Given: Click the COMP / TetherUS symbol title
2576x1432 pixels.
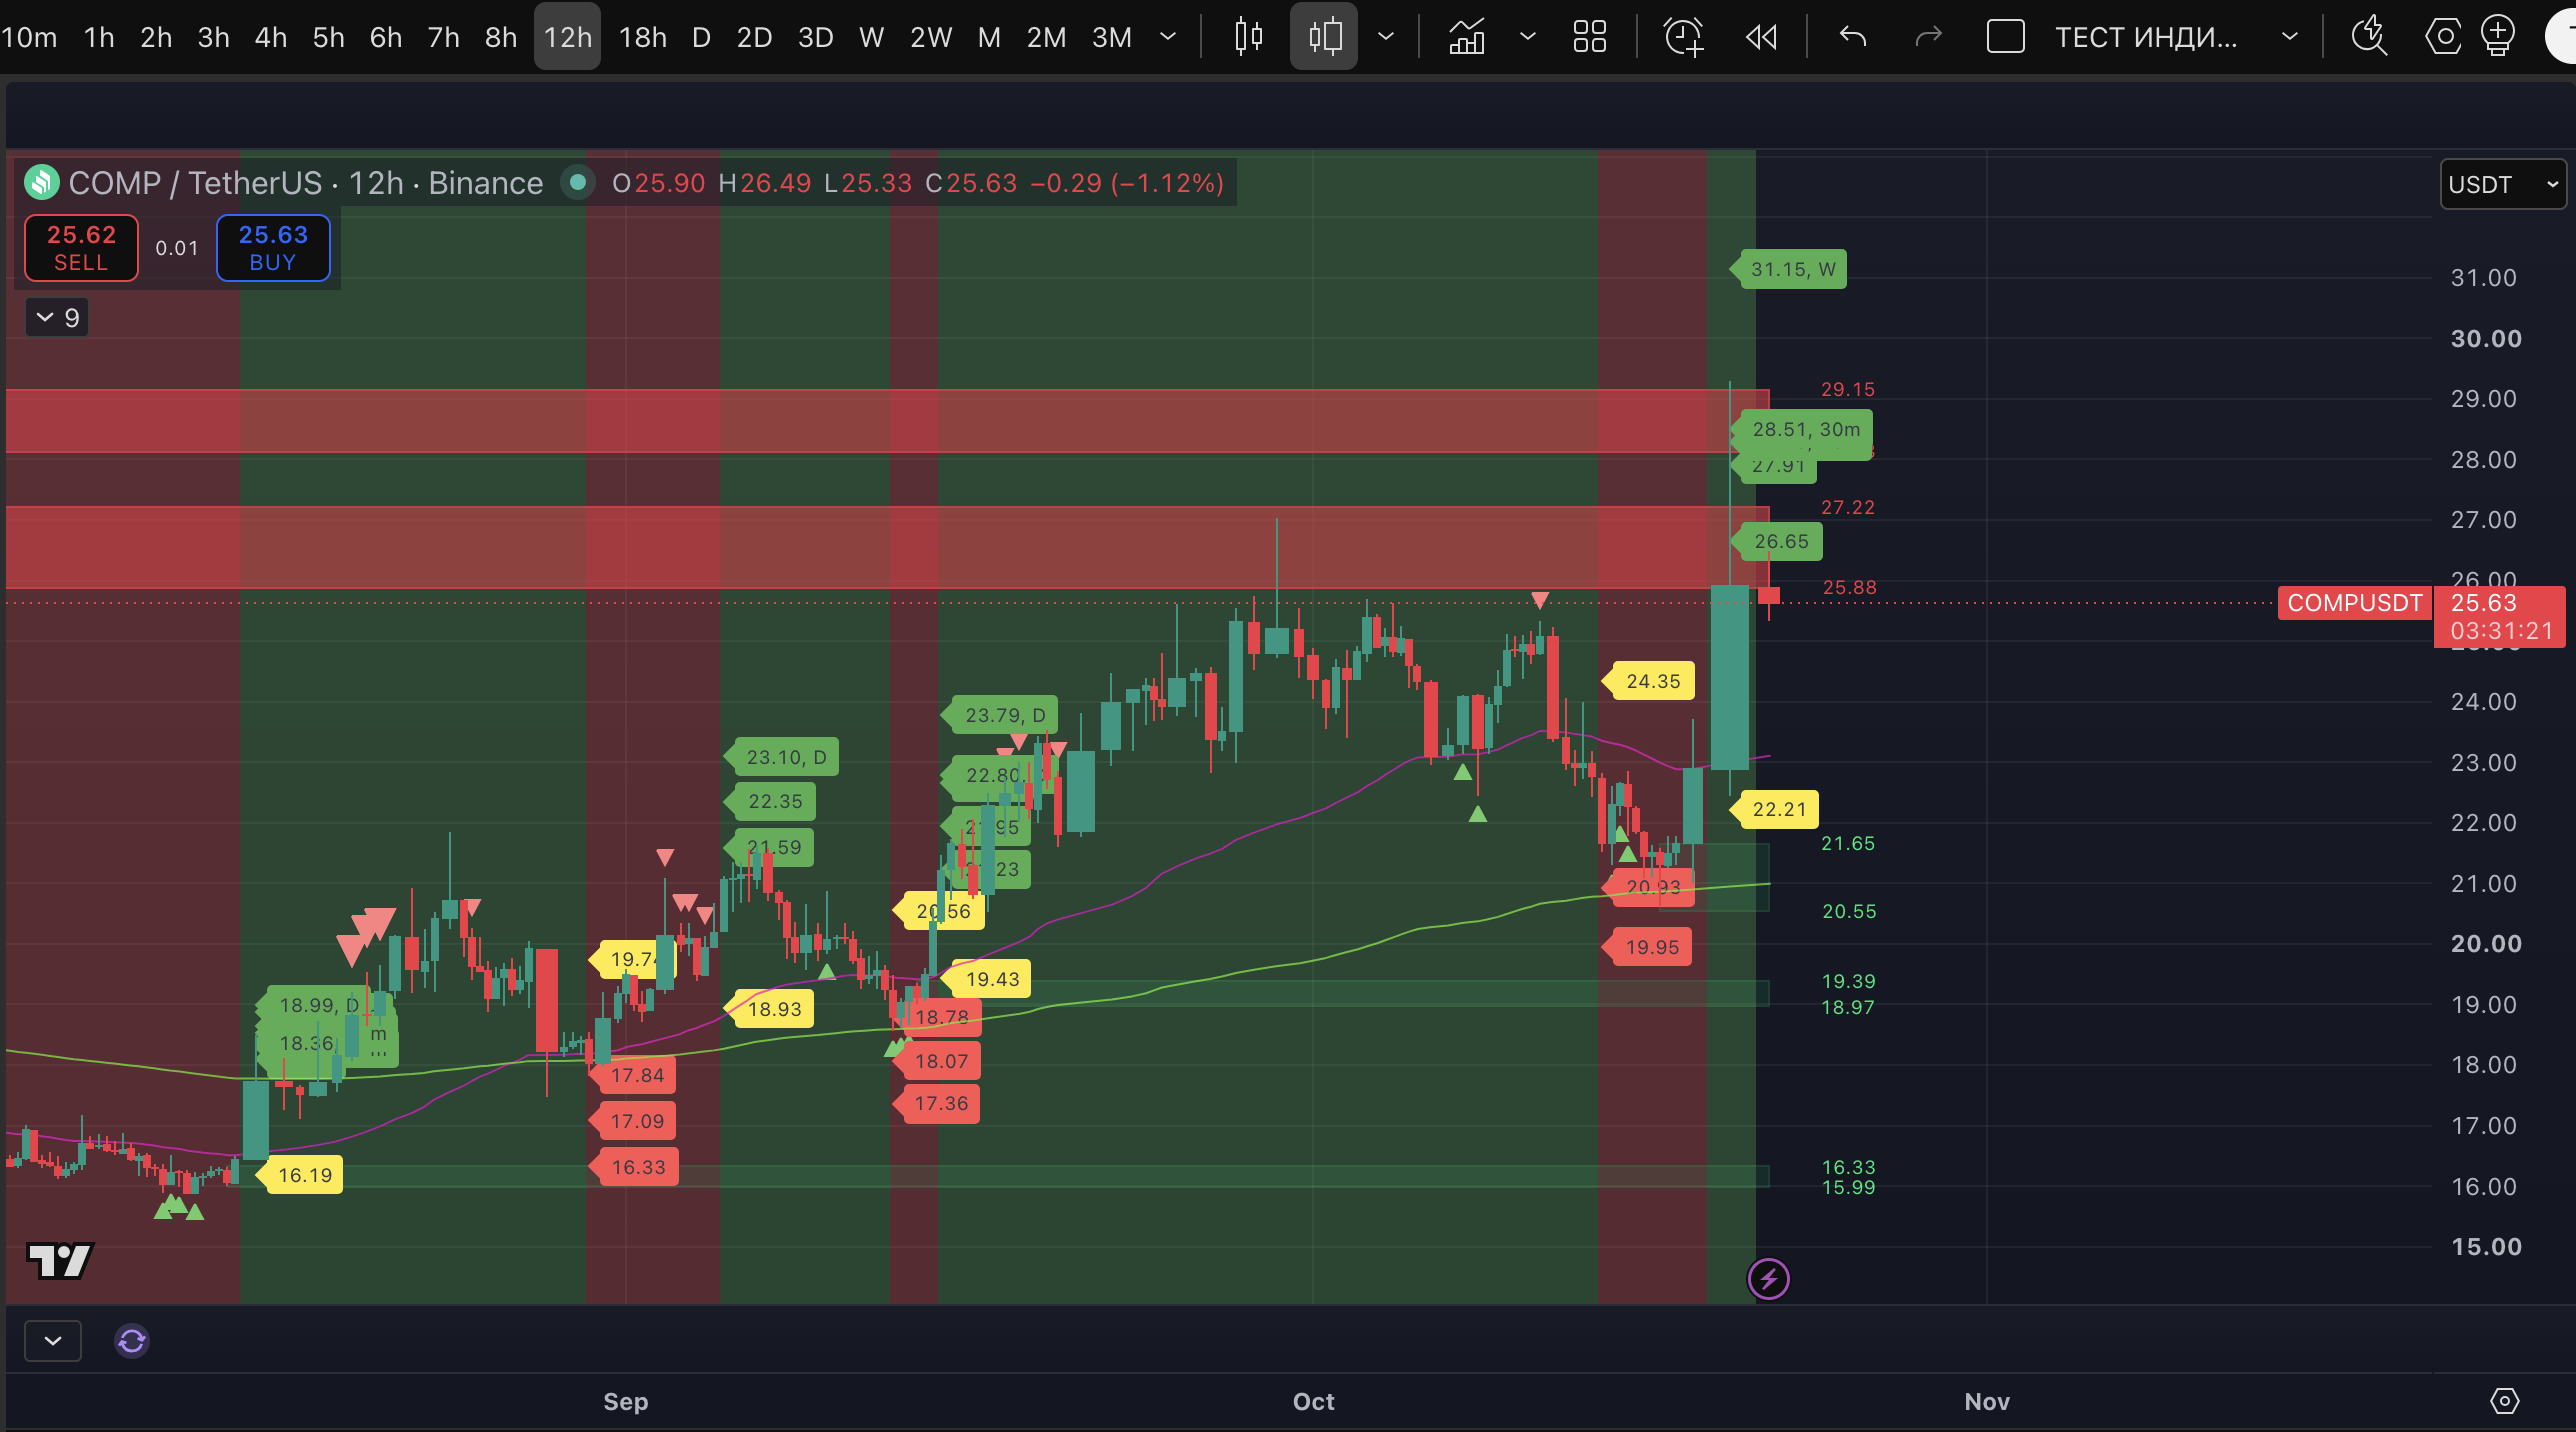Looking at the screenshot, I should click(195, 183).
